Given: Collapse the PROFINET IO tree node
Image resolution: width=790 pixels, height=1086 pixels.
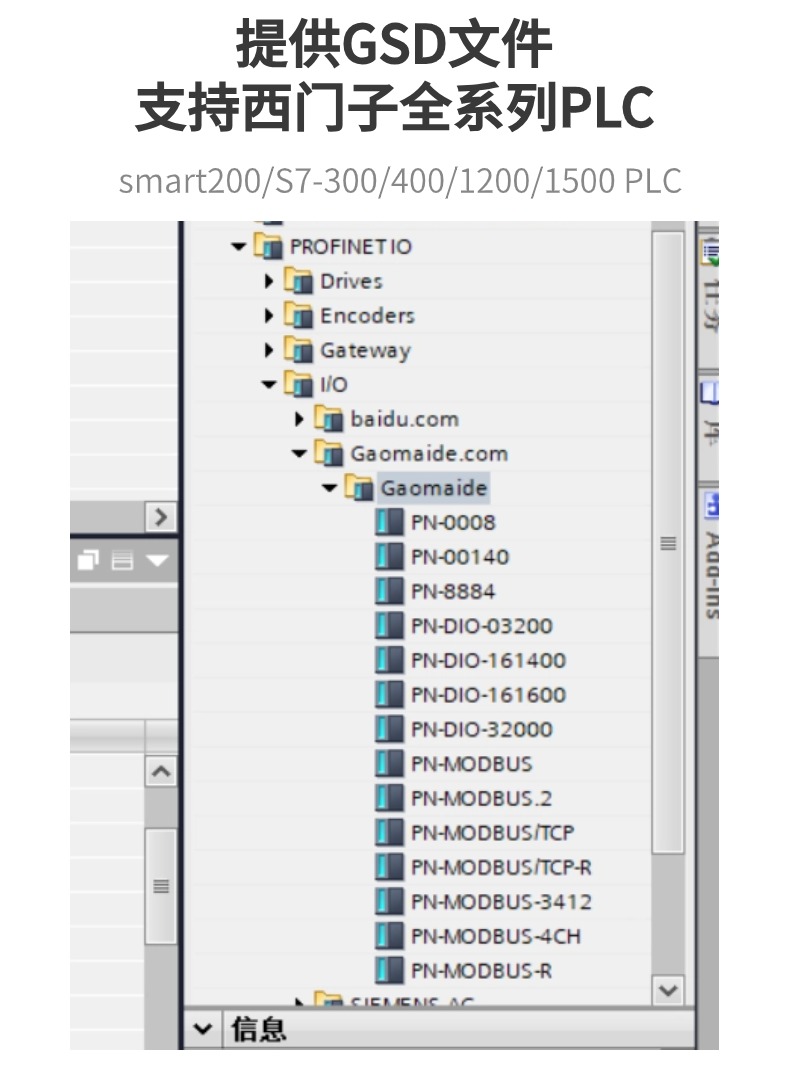Looking at the screenshot, I should (x=239, y=247).
